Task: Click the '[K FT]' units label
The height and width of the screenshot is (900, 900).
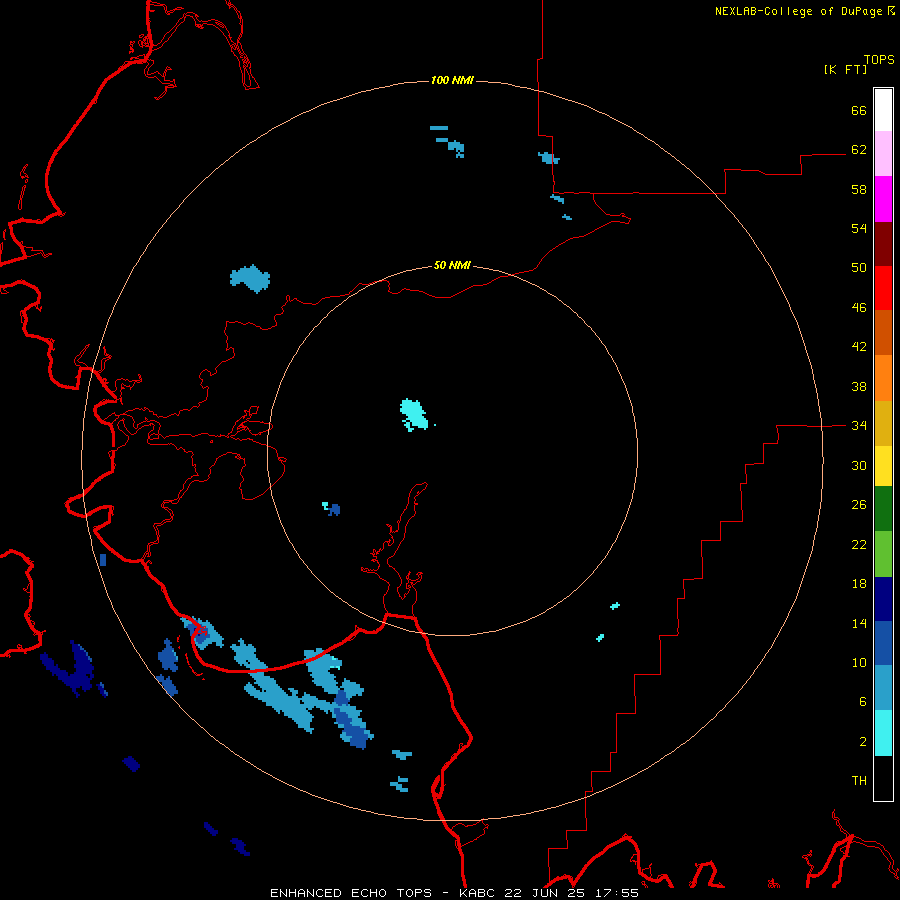Action: (845, 69)
